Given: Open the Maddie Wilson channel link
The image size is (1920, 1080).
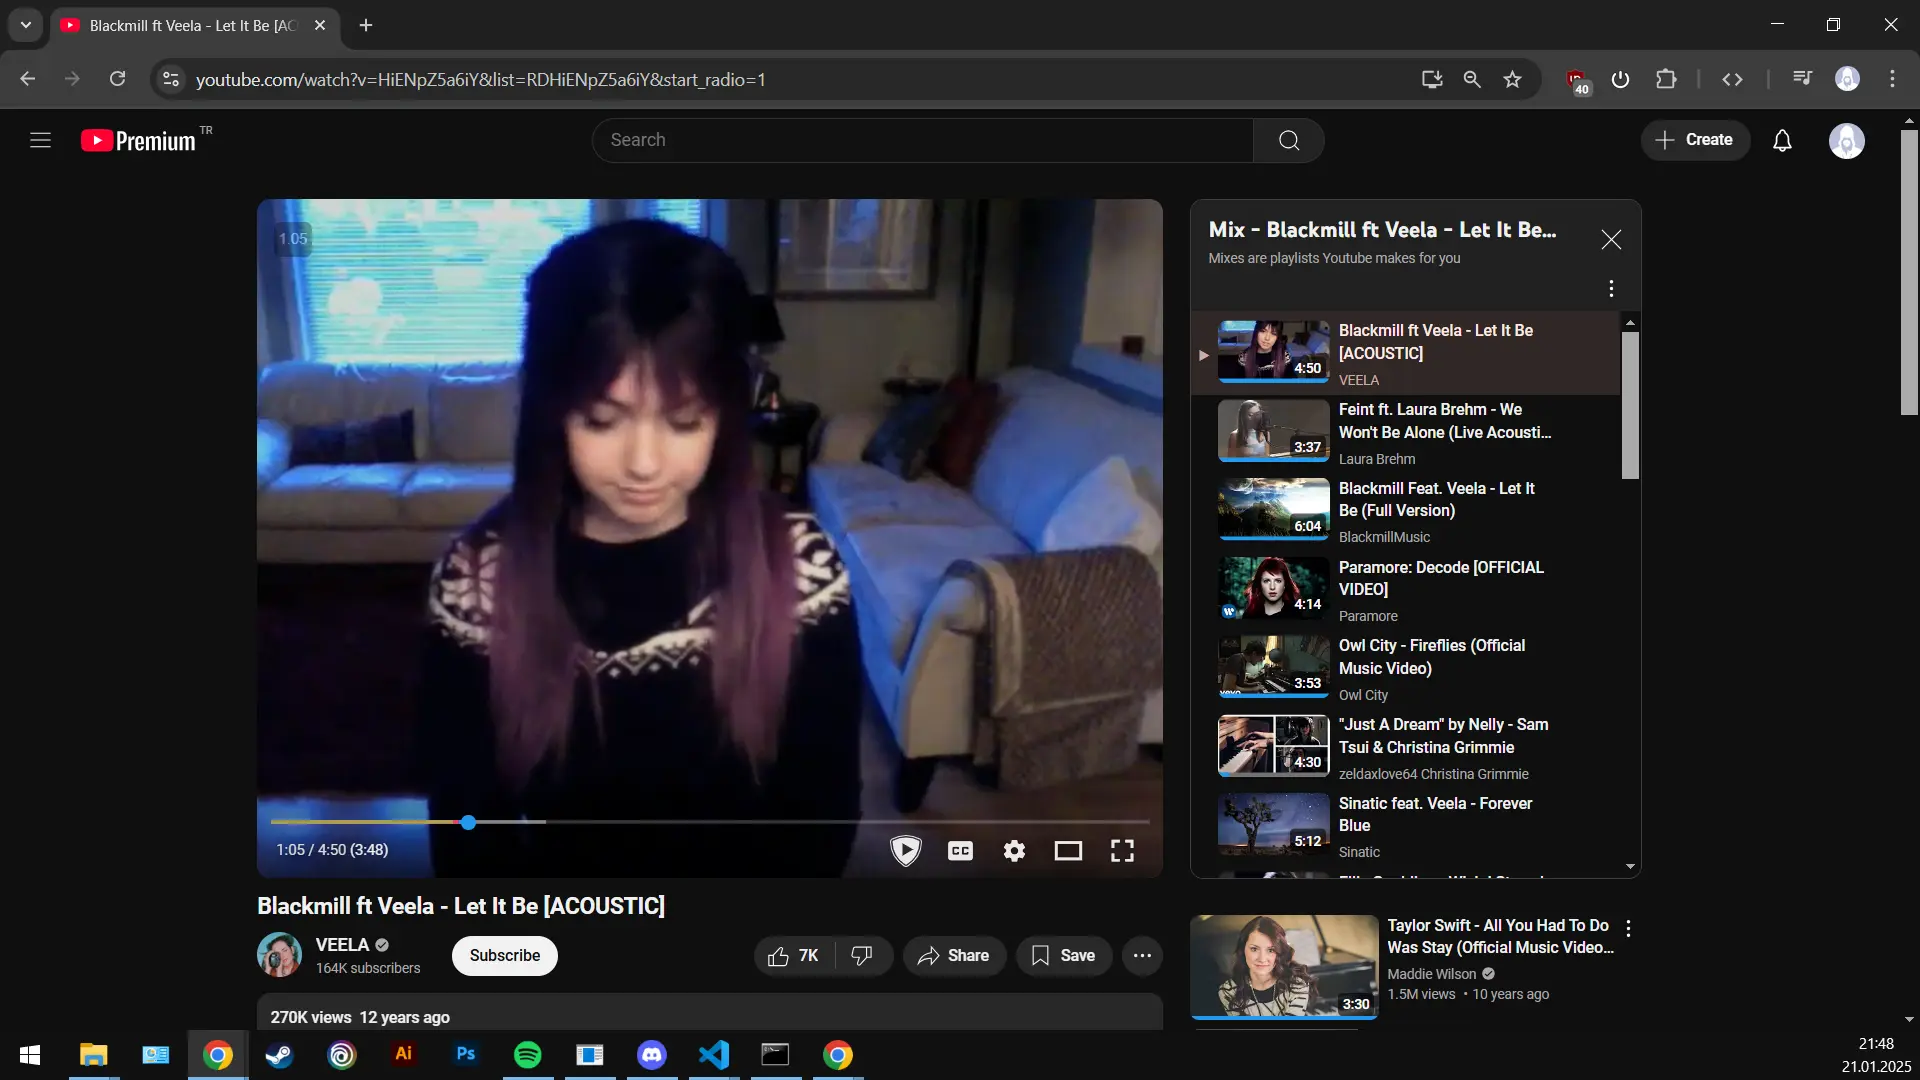Looking at the screenshot, I should 1431,974.
